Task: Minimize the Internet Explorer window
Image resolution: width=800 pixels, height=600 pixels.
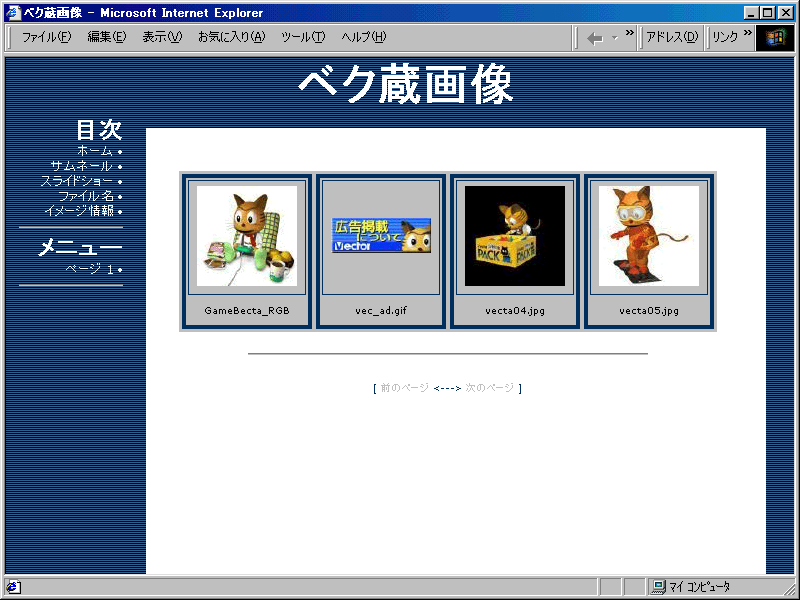Action: click(x=751, y=13)
